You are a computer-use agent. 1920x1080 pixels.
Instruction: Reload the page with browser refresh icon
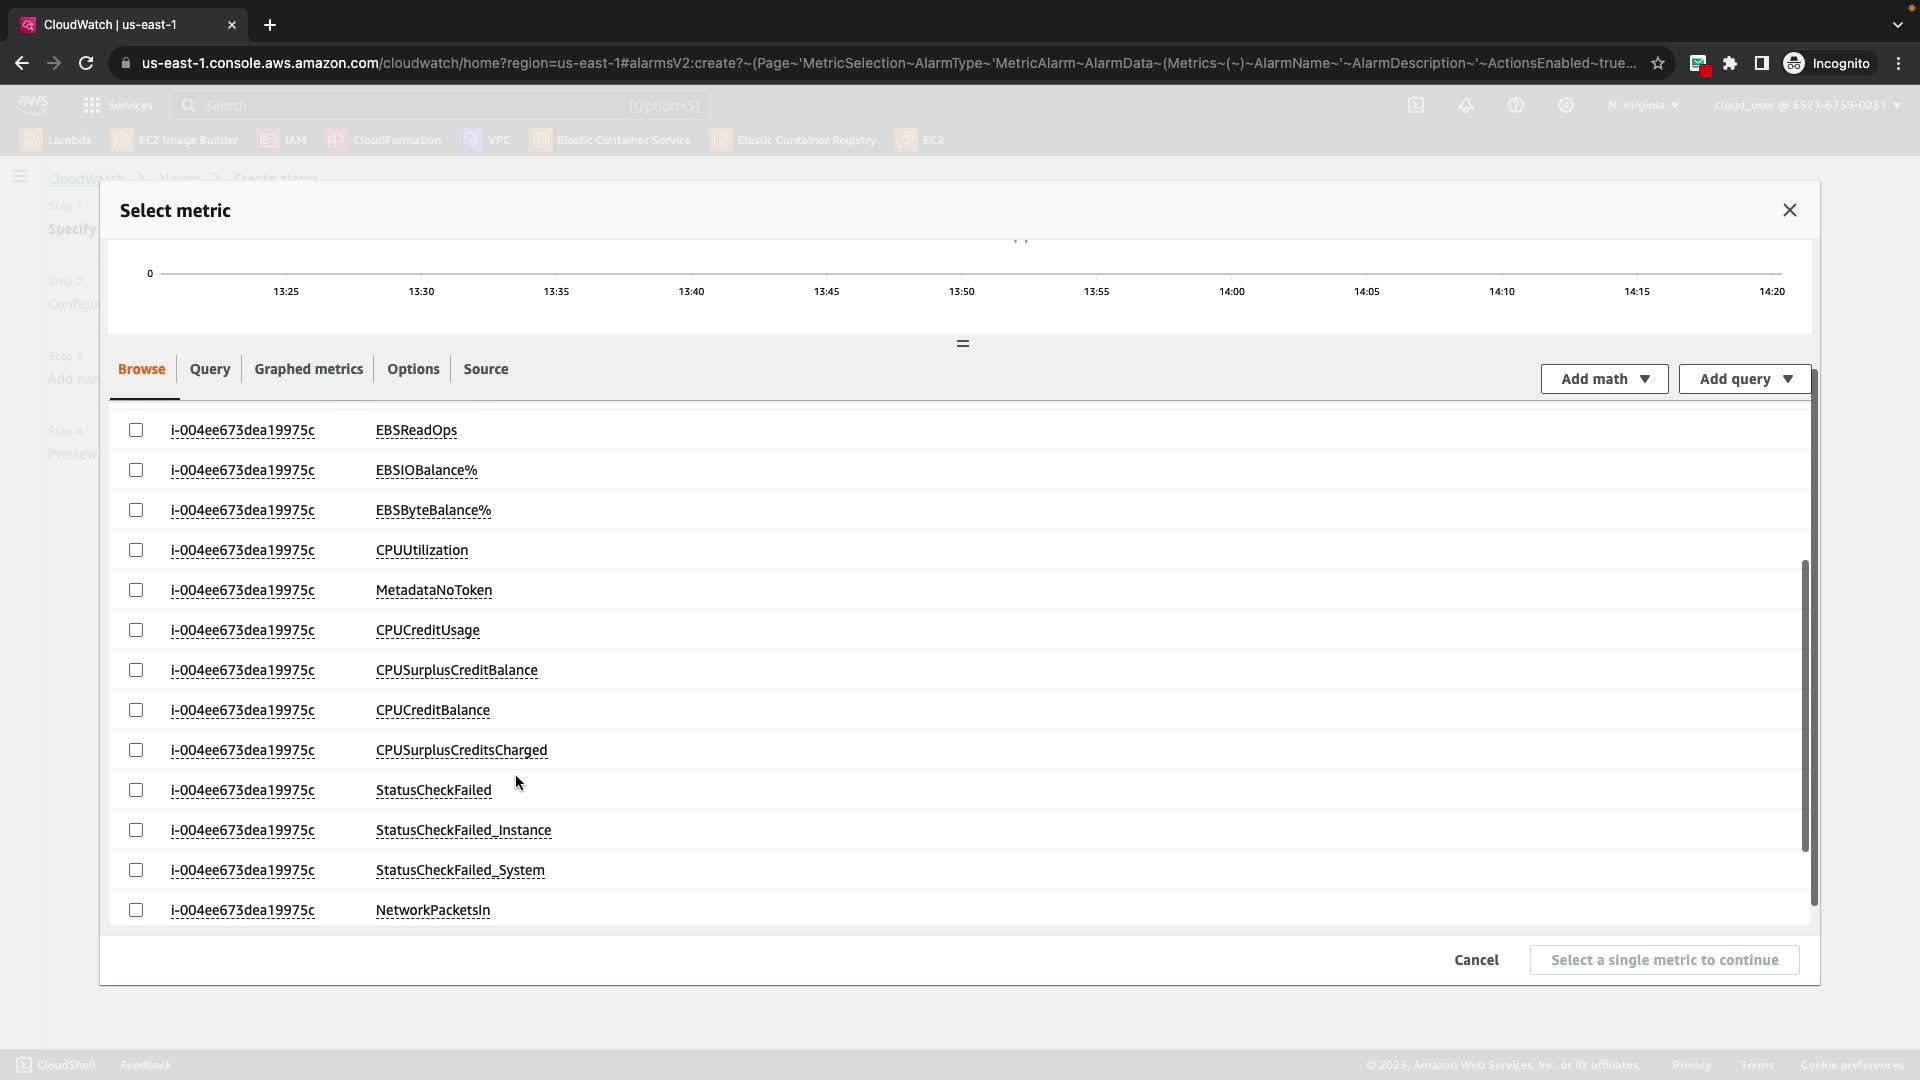[86, 63]
